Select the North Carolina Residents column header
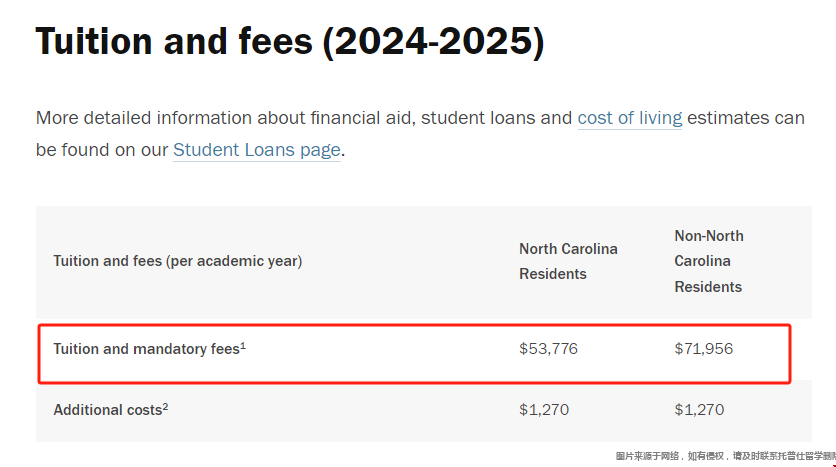The width and height of the screenshot is (836, 467). click(568, 261)
